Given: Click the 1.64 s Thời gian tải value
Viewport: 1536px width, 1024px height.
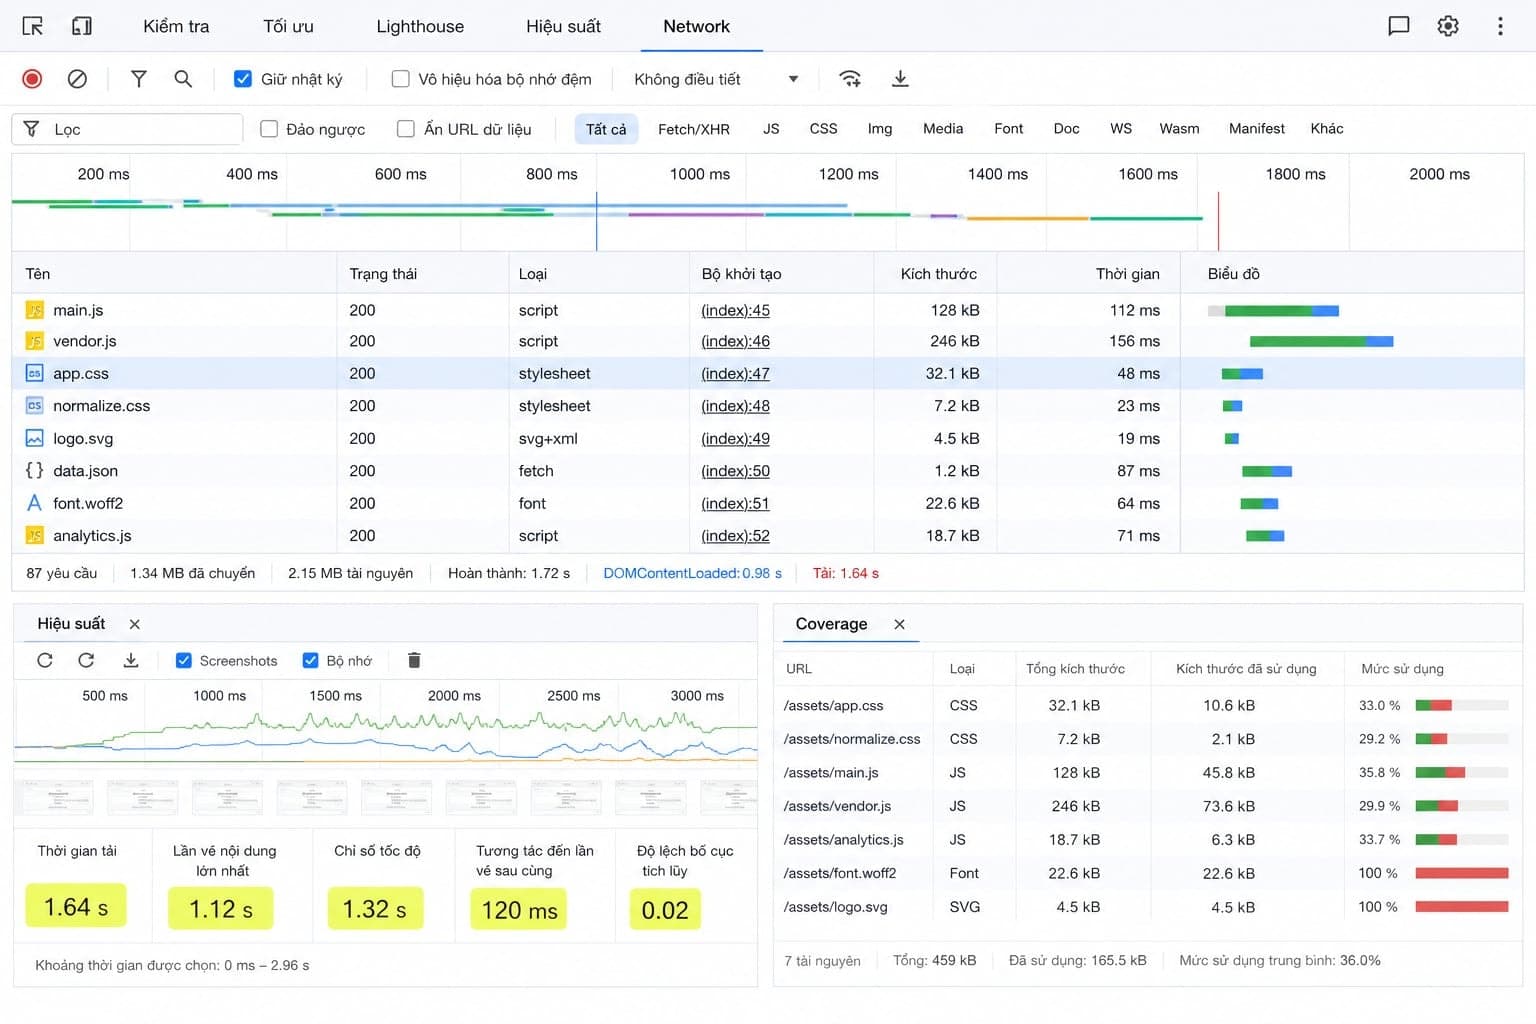Looking at the screenshot, I should coord(76,907).
